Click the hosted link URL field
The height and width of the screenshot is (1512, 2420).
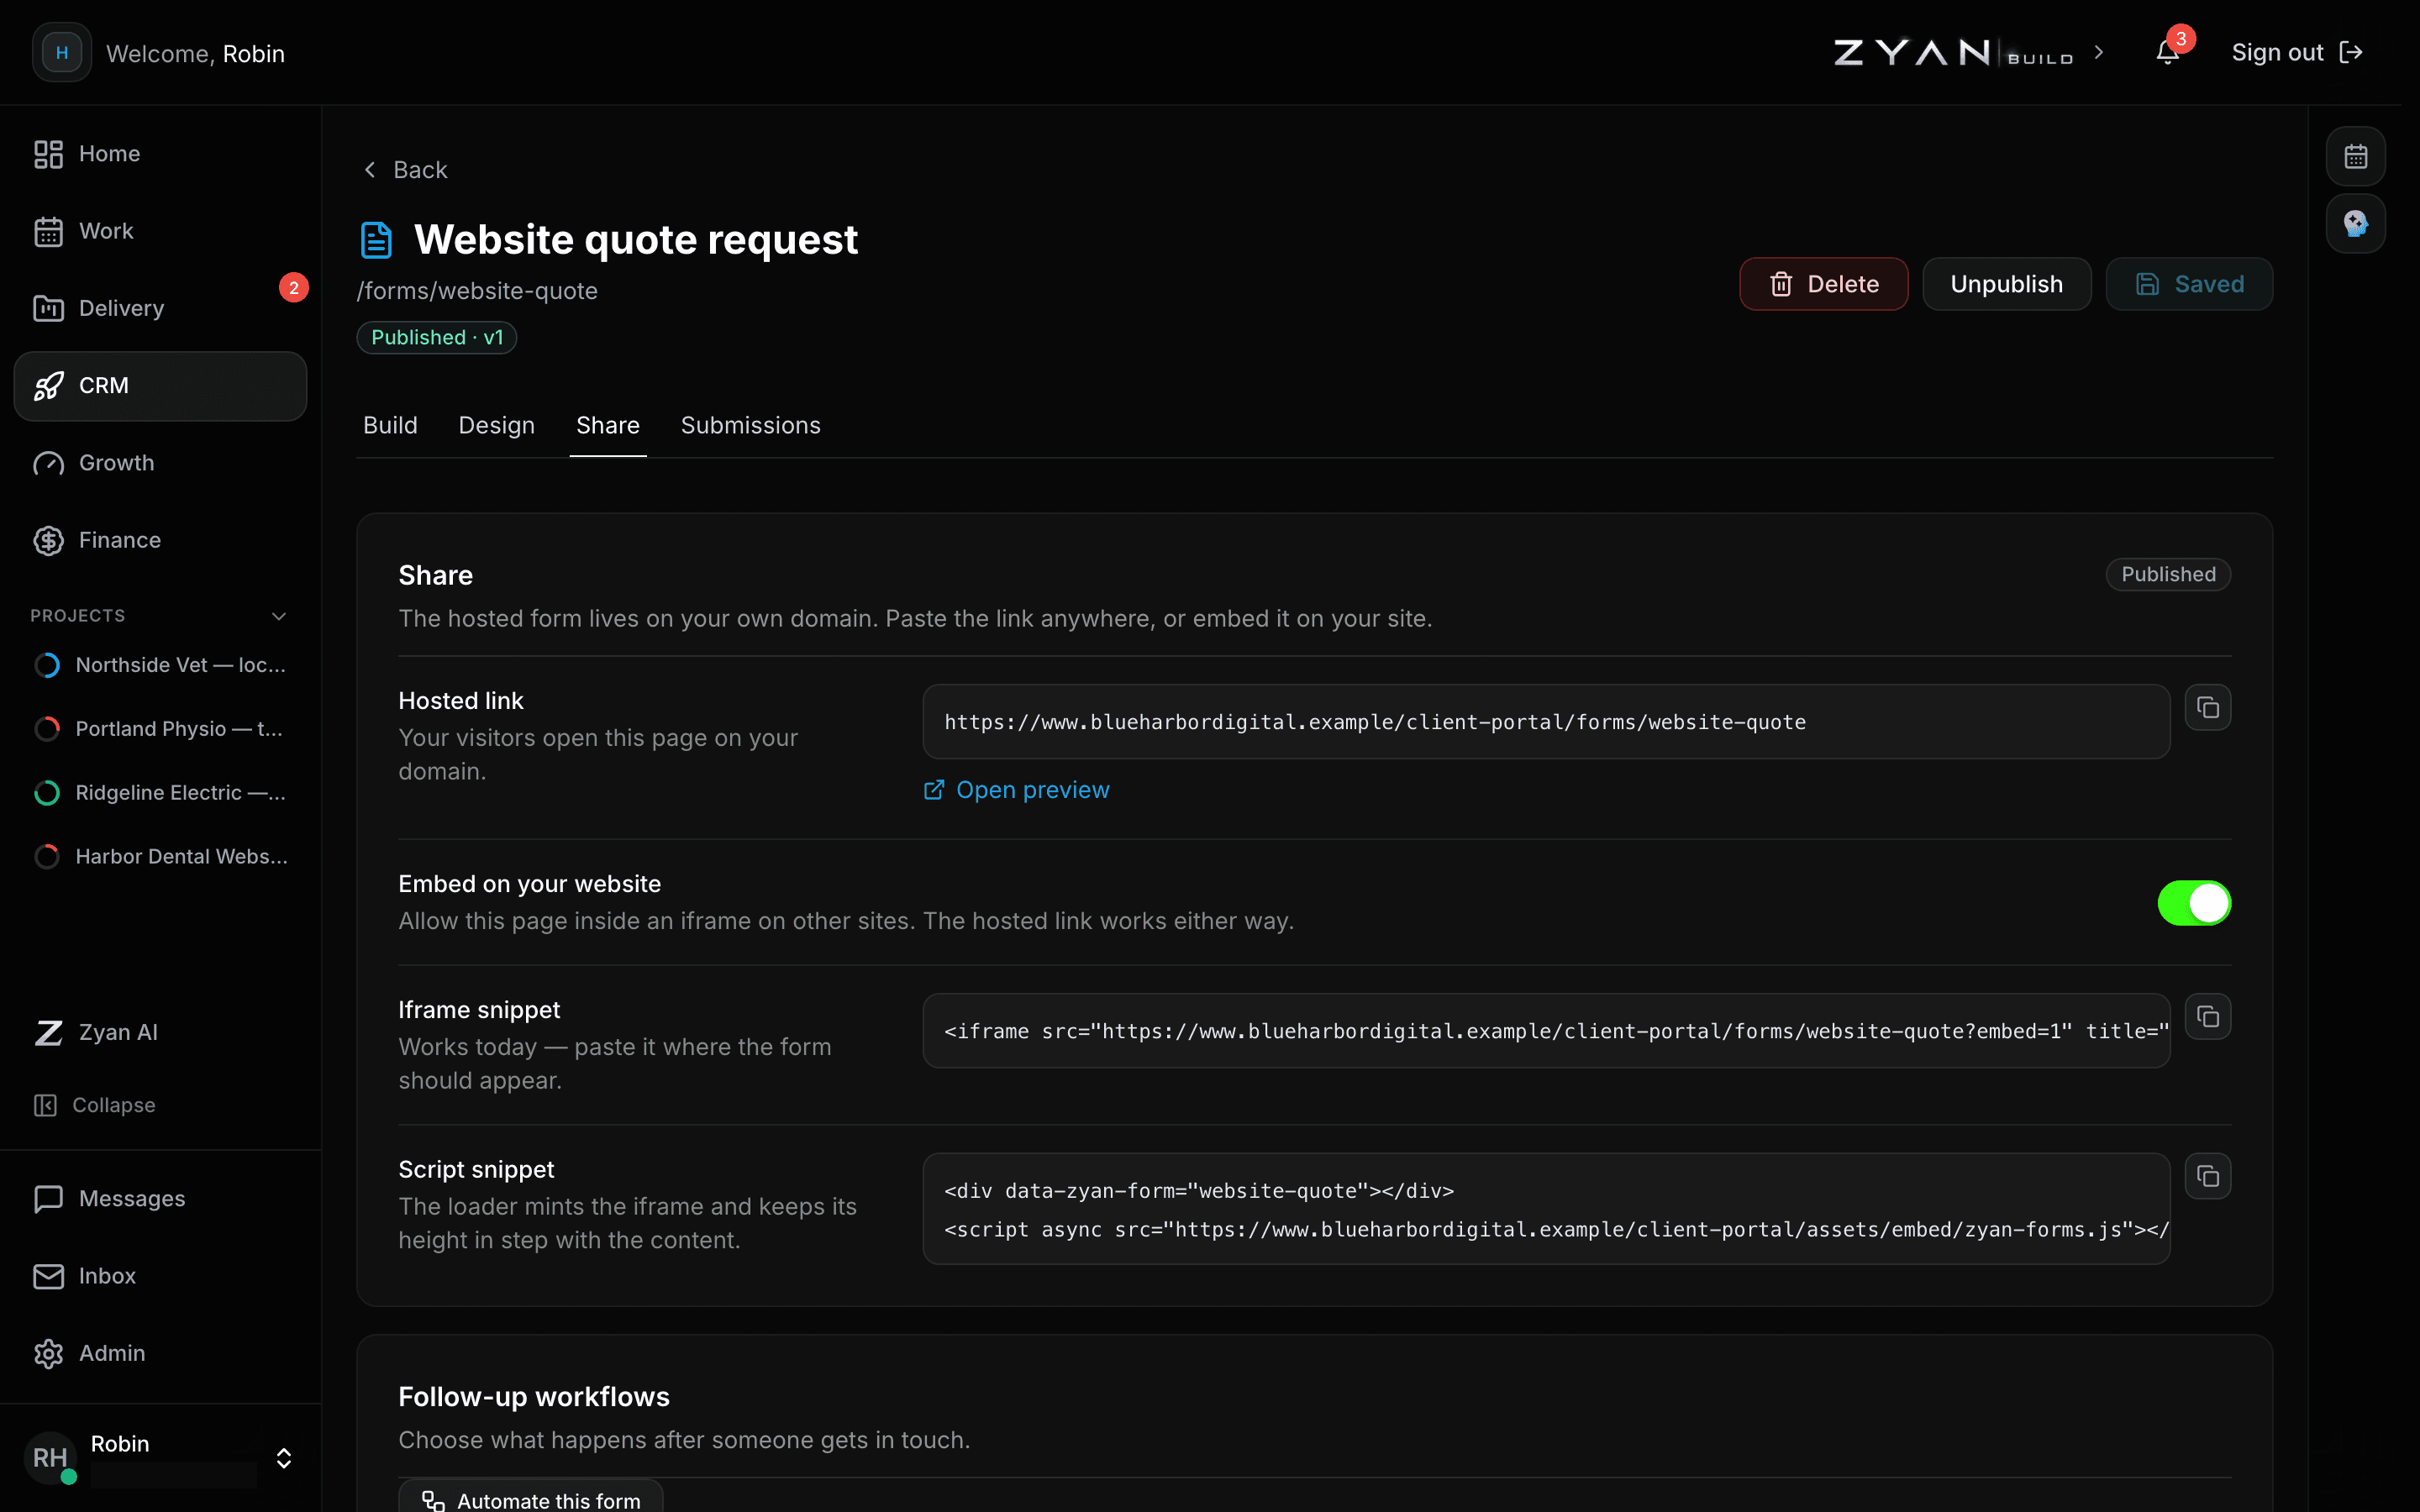point(1546,722)
